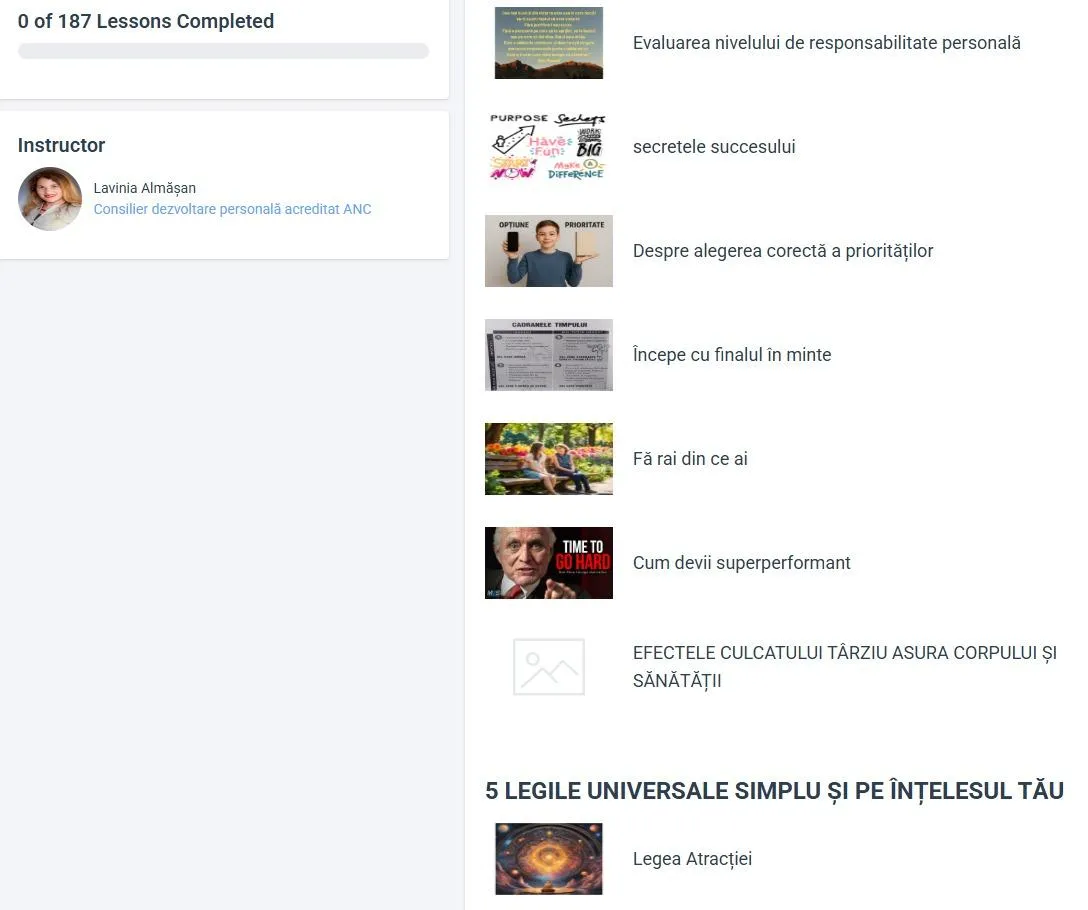
Task: Open the secretele succesului lesson thumbnail
Action: click(x=548, y=146)
